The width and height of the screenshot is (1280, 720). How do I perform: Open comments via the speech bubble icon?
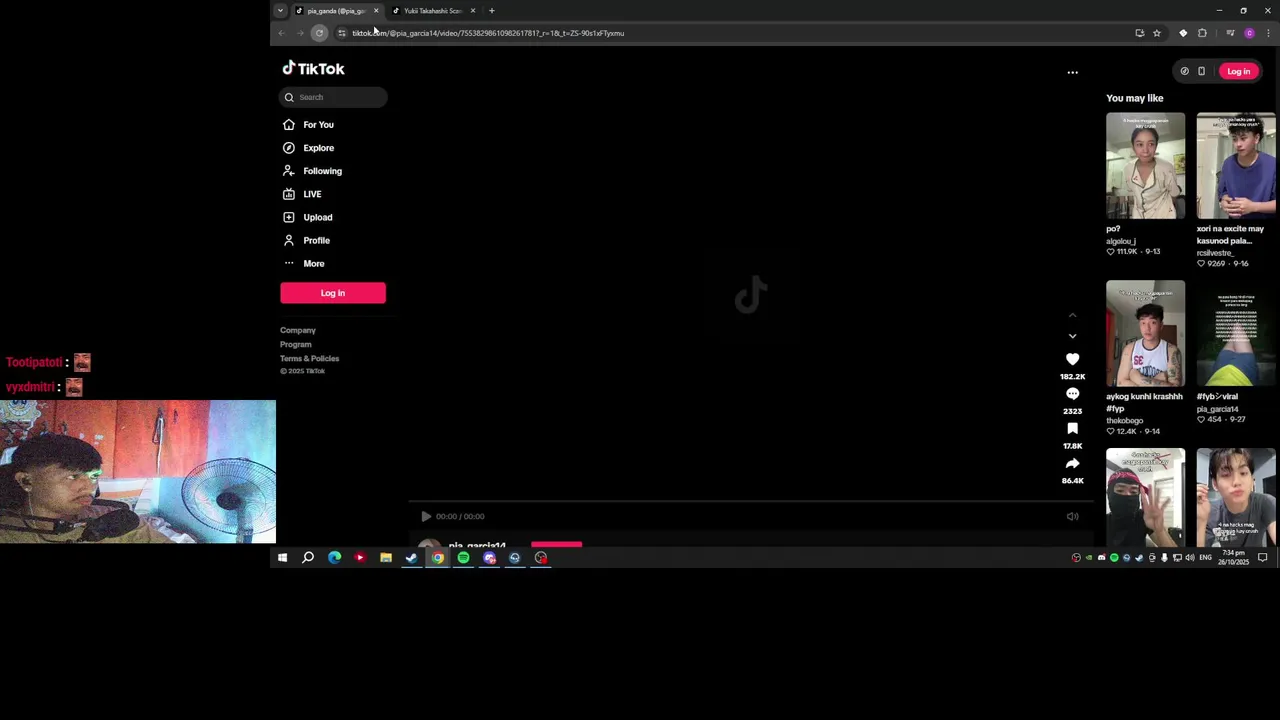pos(1072,394)
